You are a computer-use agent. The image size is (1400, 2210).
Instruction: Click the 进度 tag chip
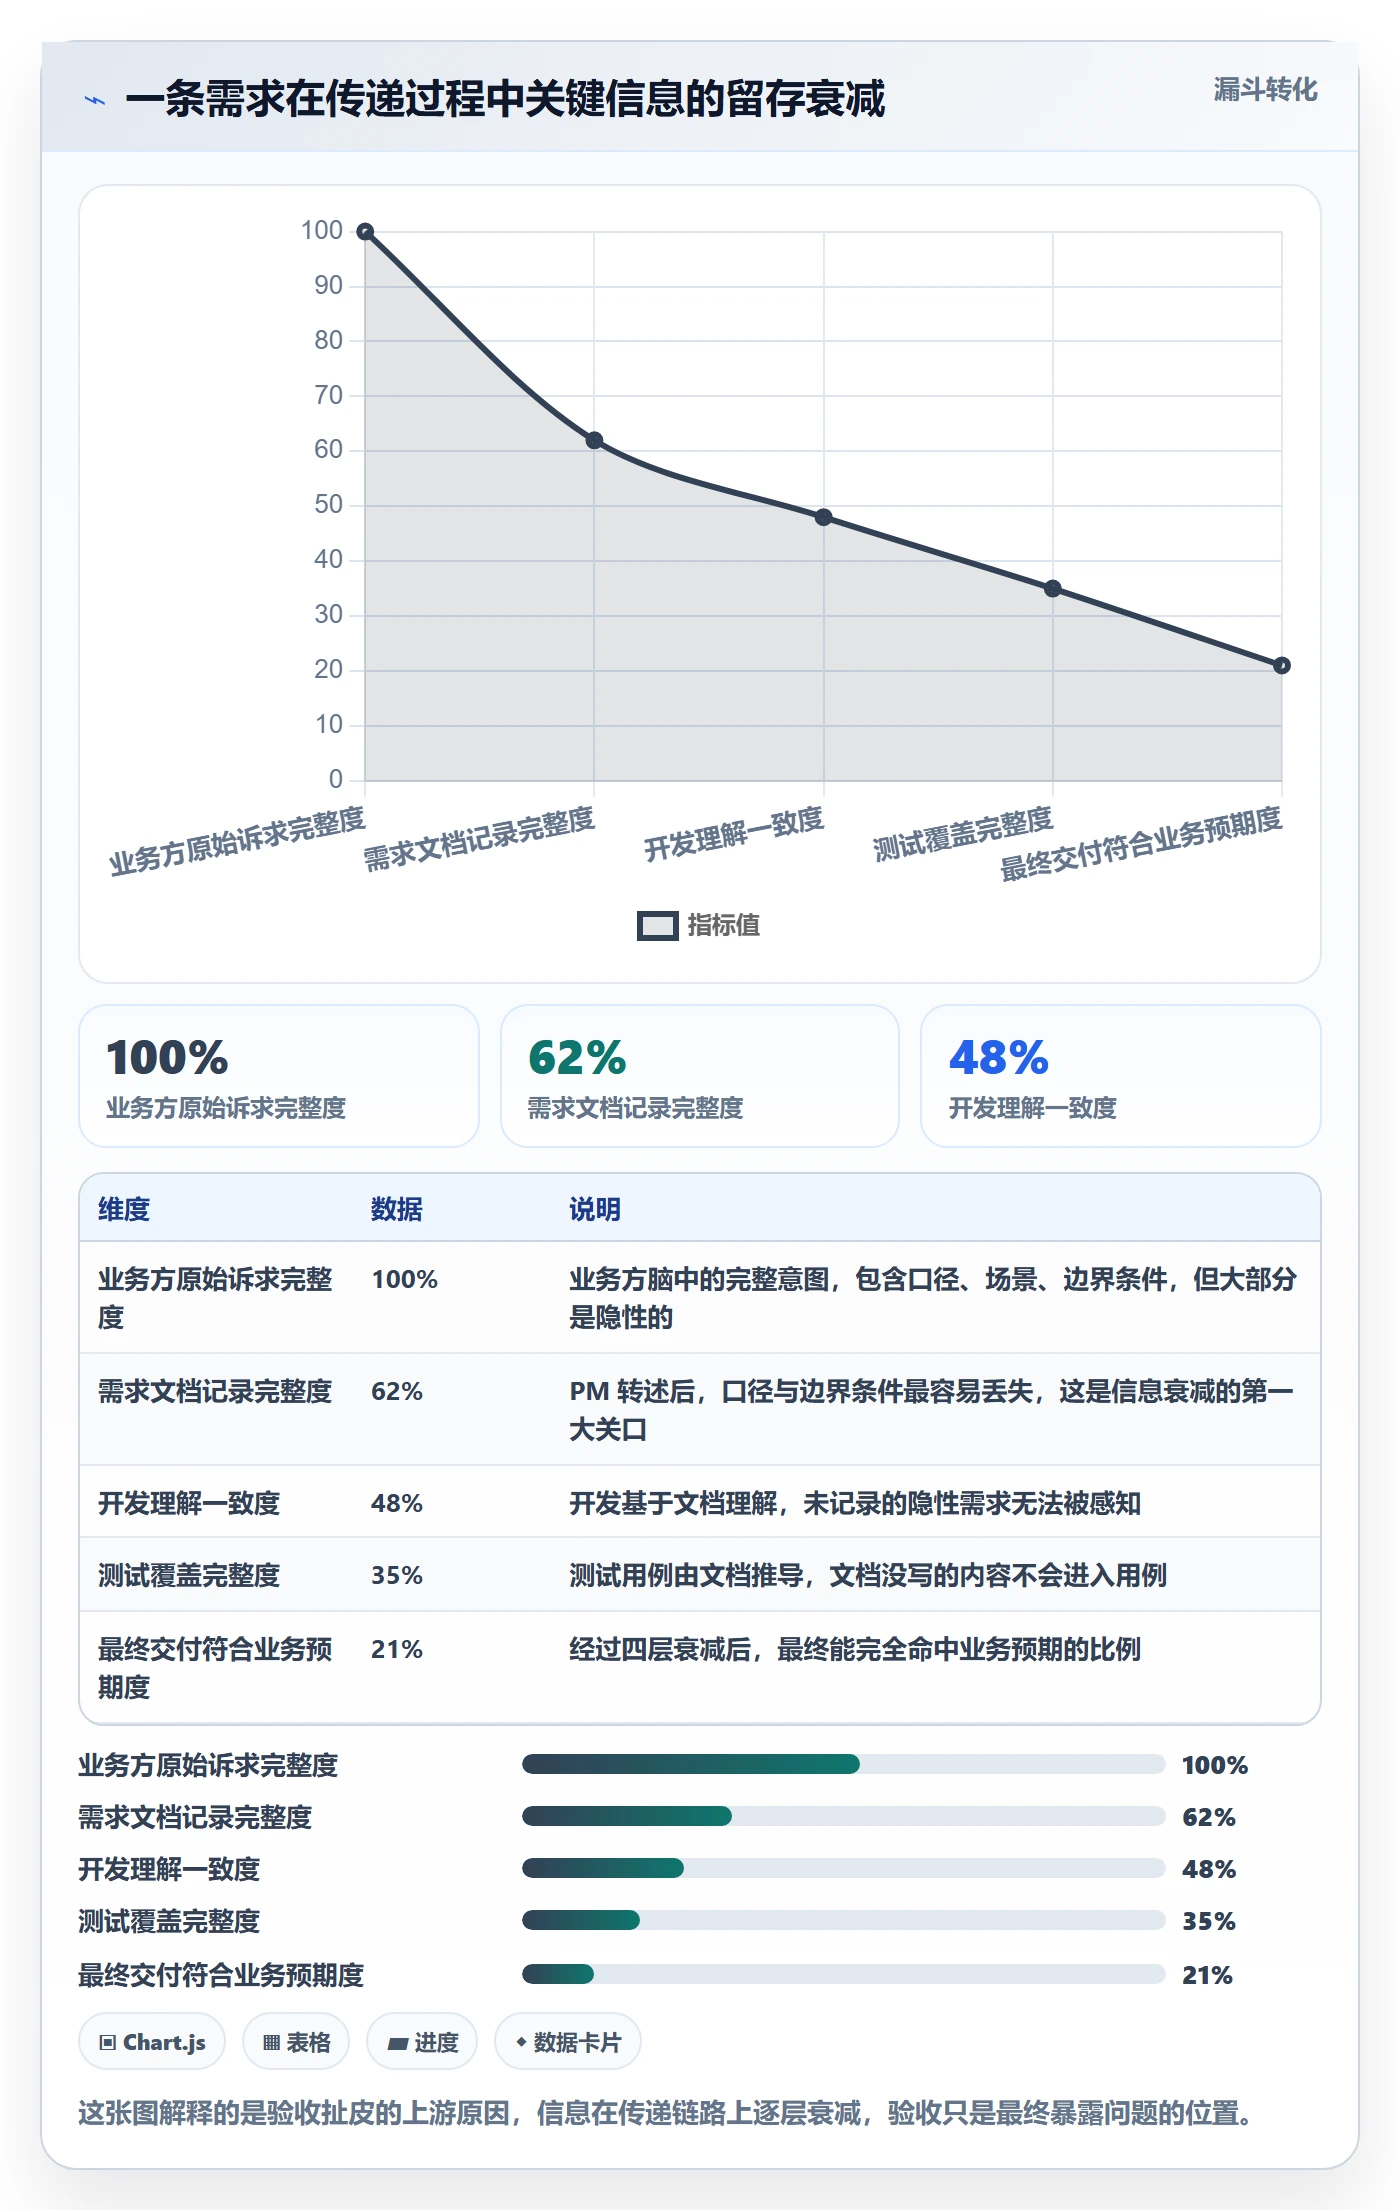click(422, 2041)
